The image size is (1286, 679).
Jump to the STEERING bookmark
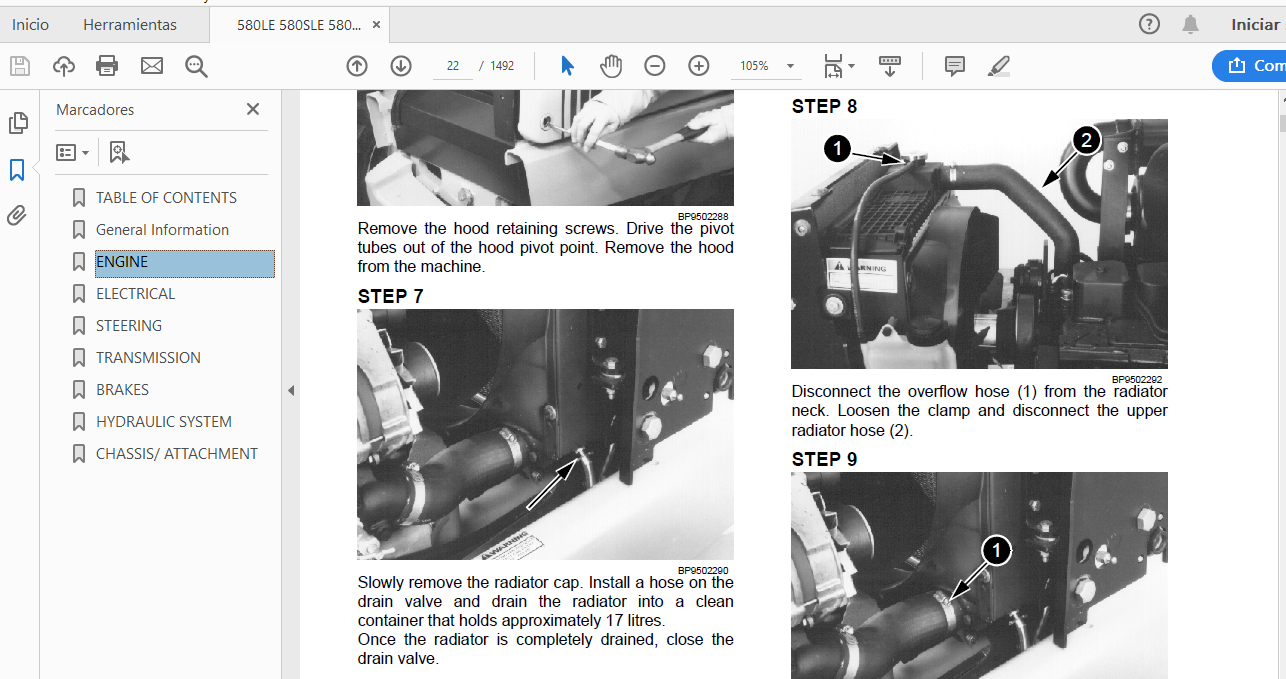tap(129, 326)
